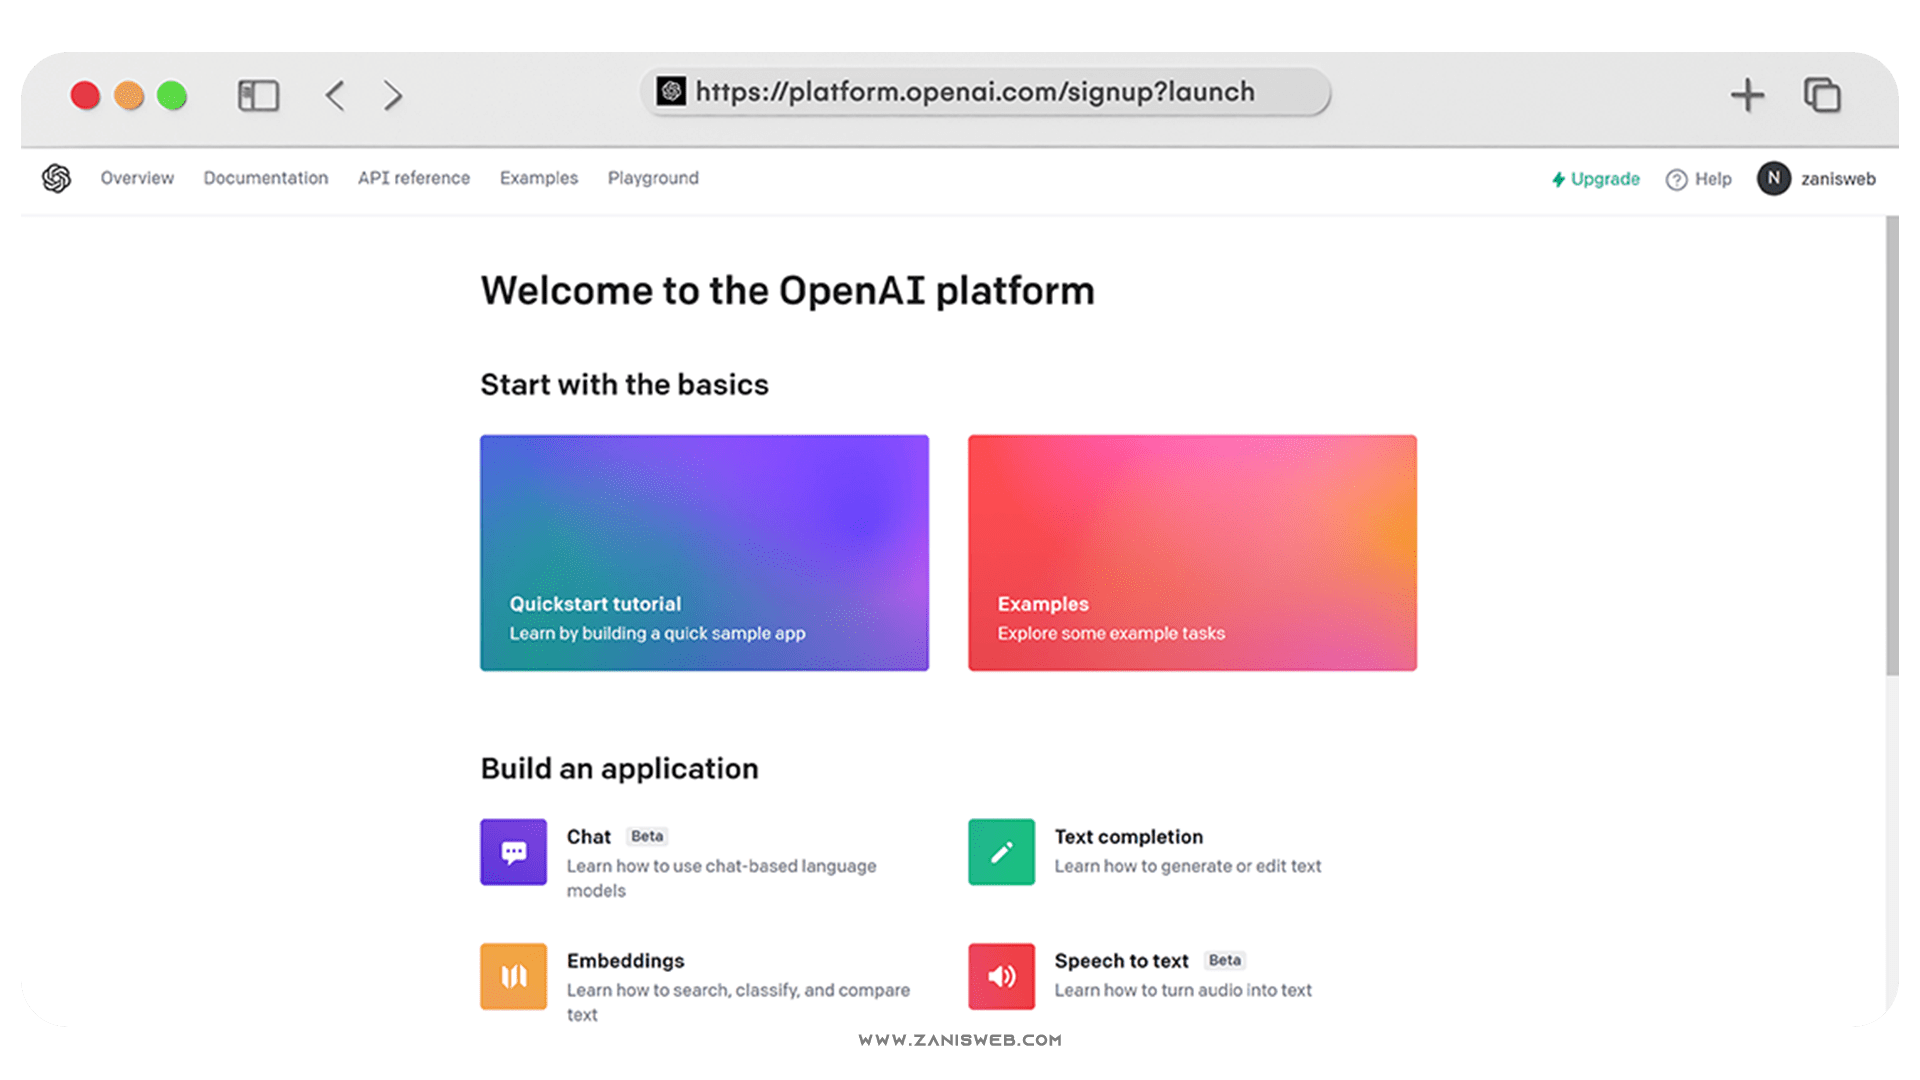
Task: Click the Upgrade link
Action: (x=1596, y=179)
